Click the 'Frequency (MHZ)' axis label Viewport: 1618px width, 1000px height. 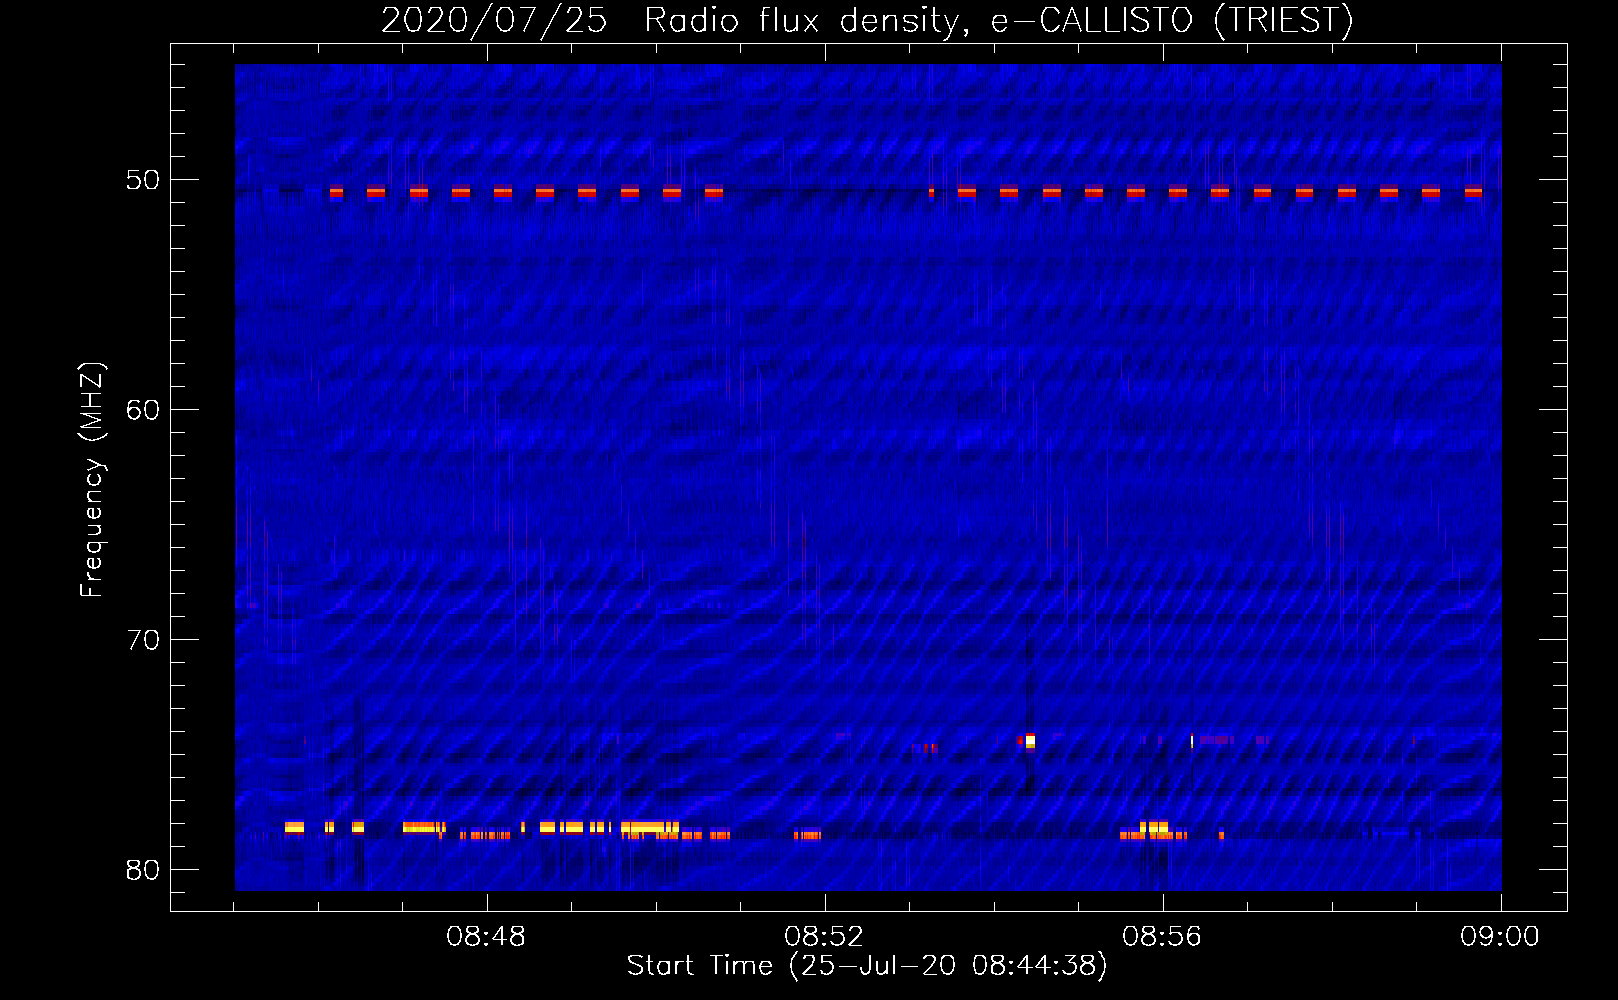tap(92, 479)
